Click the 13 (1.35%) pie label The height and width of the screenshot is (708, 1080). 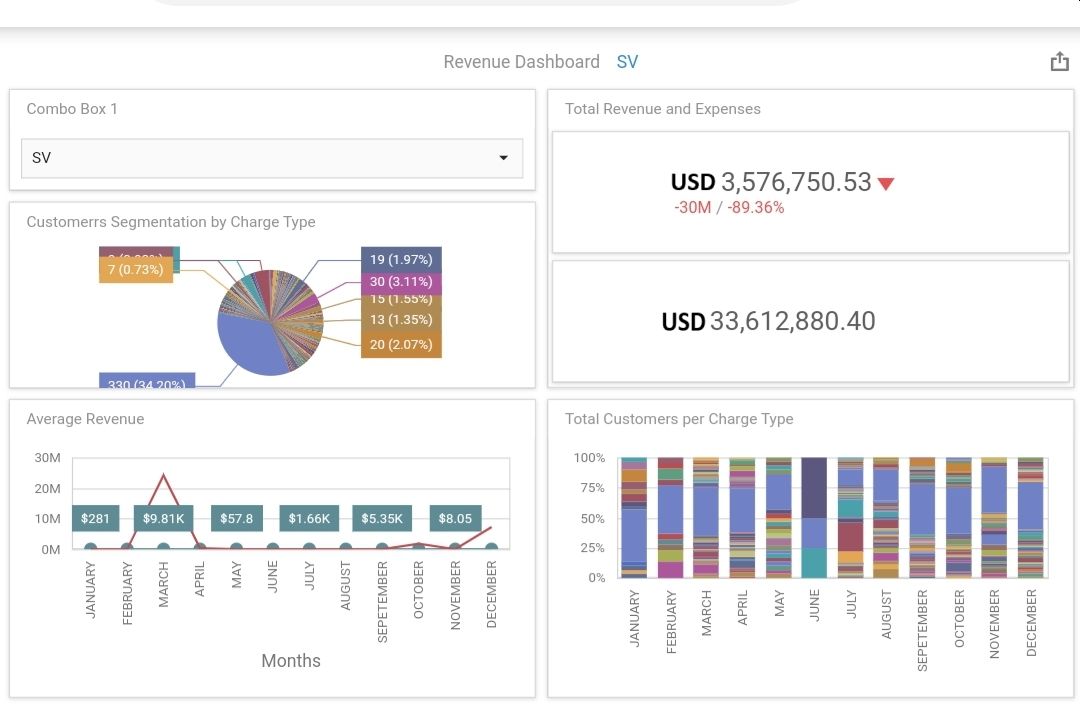(x=401, y=320)
